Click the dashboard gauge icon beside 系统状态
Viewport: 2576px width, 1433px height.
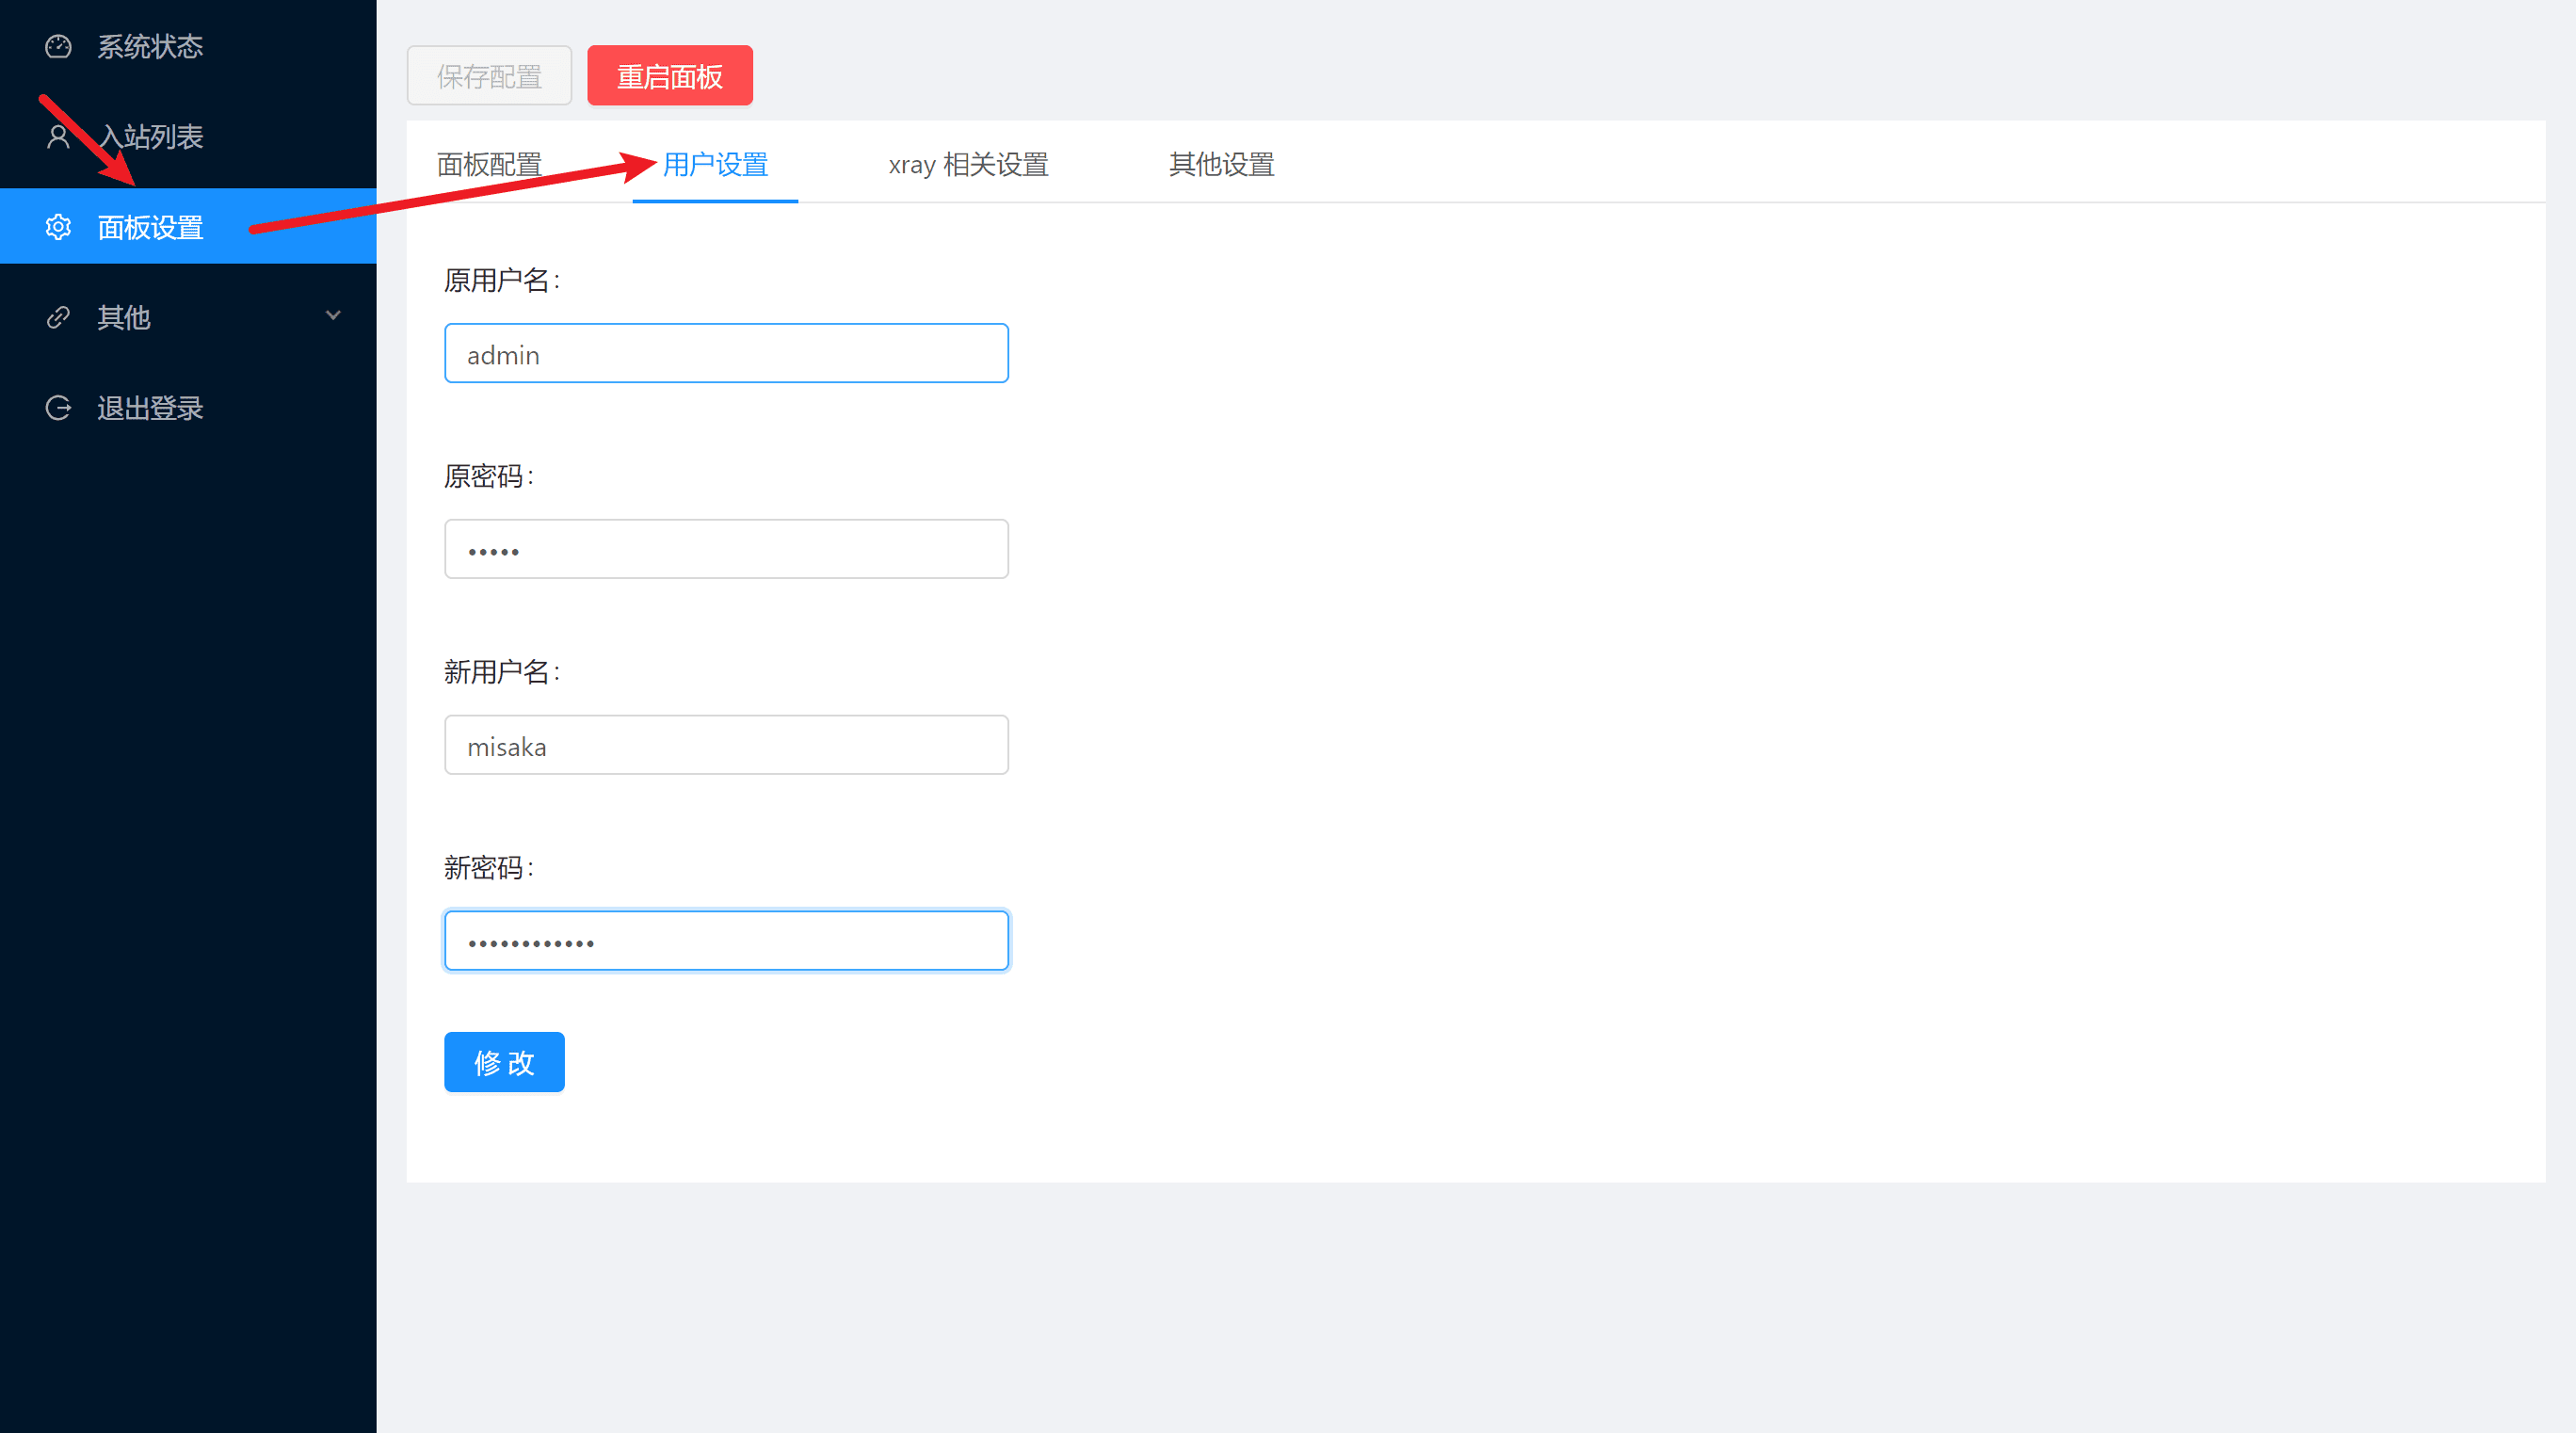(x=58, y=45)
